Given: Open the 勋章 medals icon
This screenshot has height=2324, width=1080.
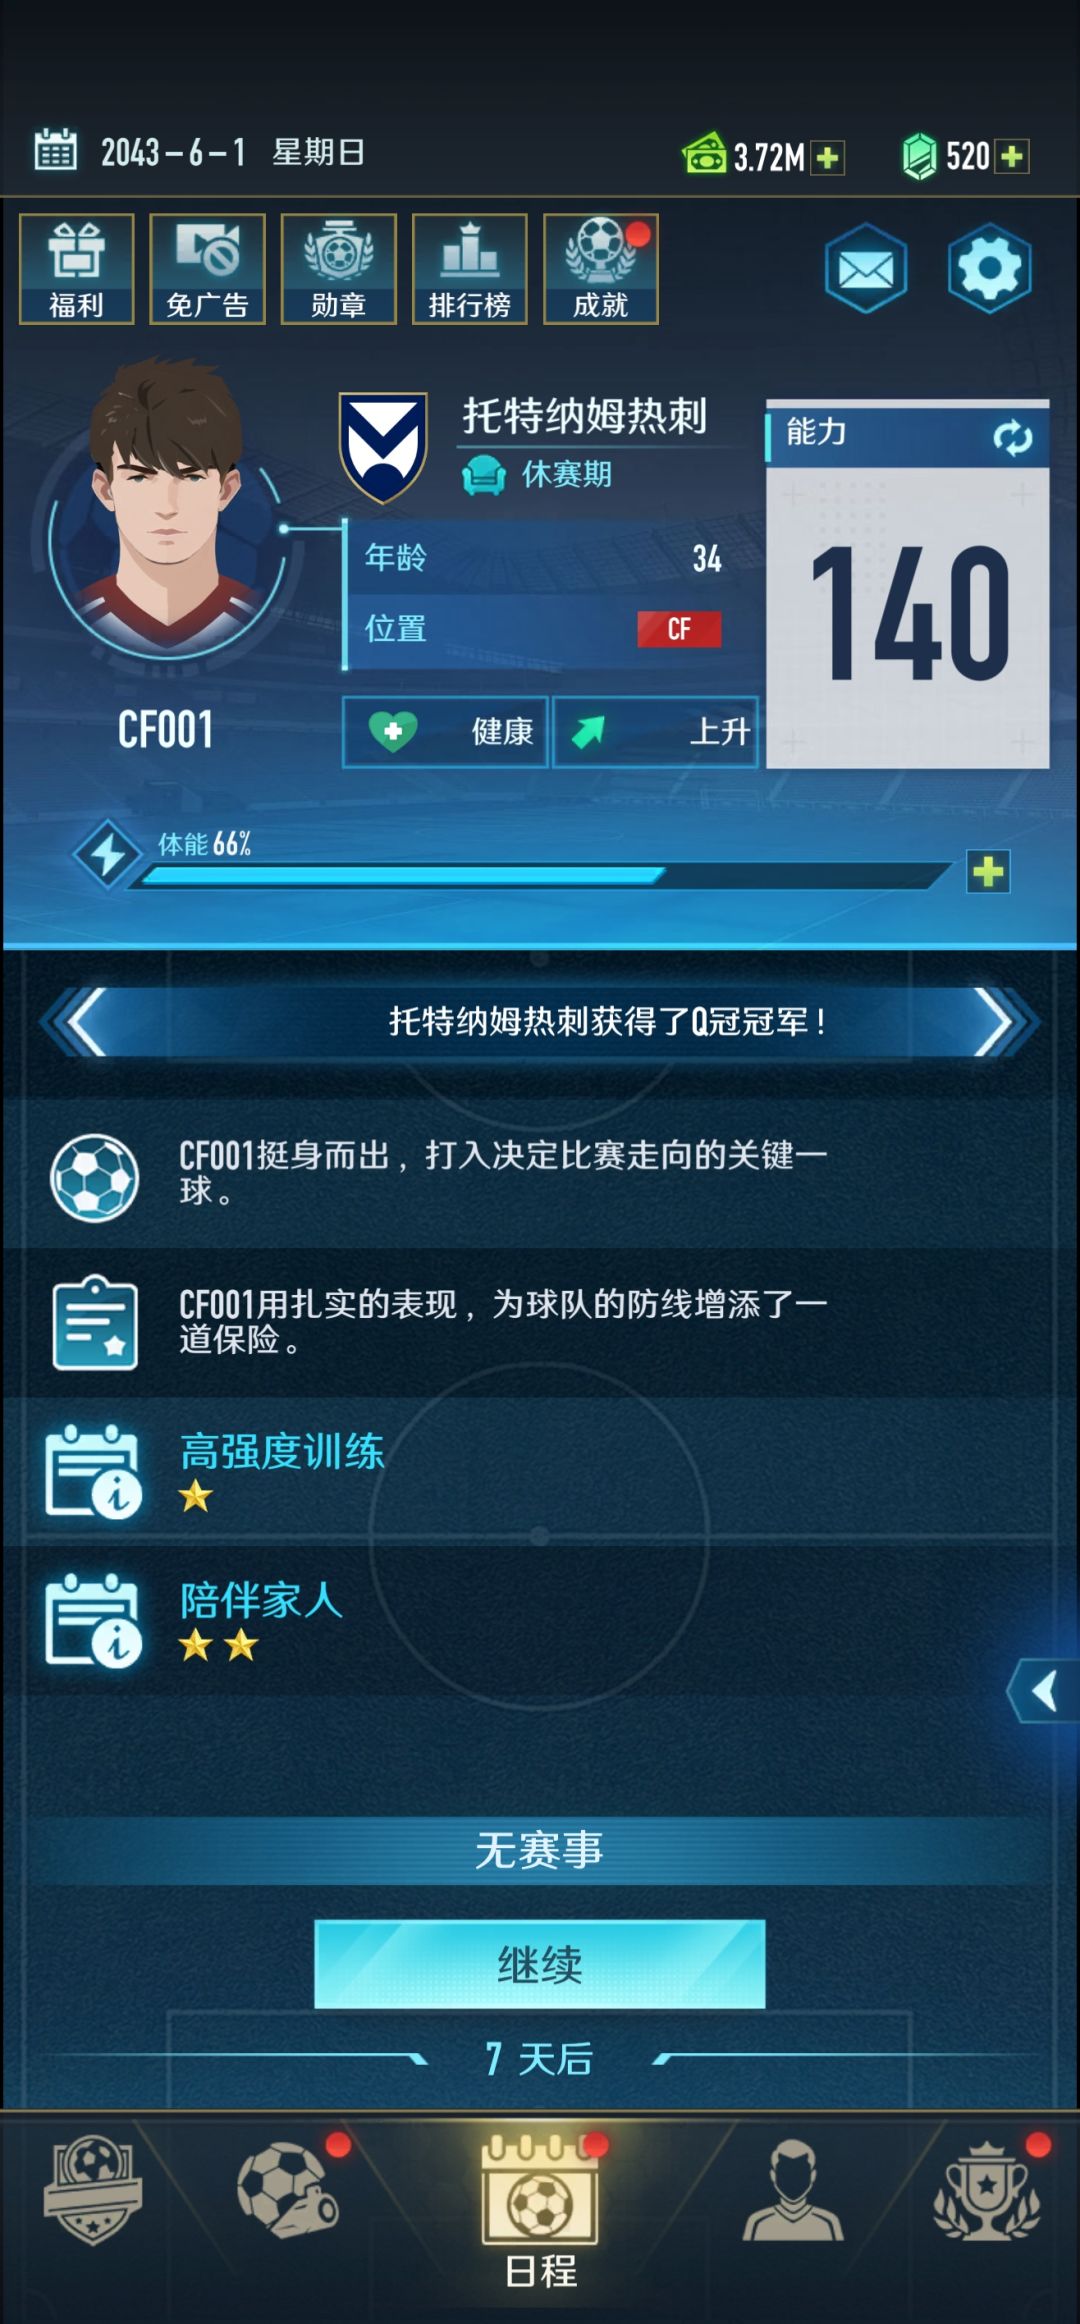Looking at the screenshot, I should 339,269.
